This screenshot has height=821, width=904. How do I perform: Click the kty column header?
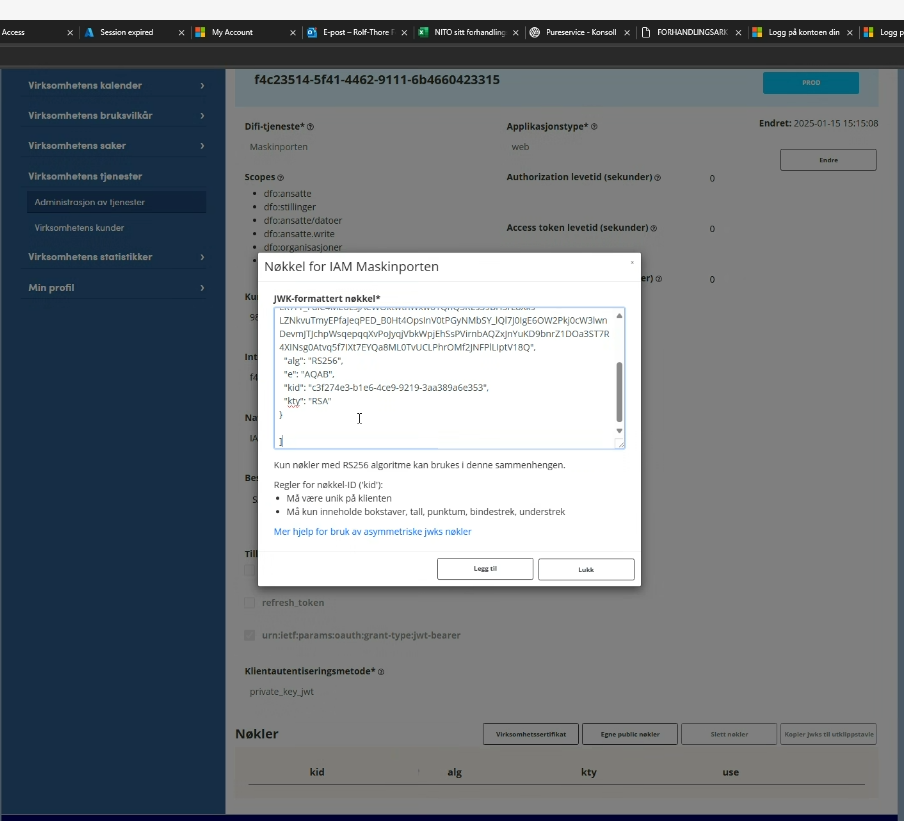[589, 772]
